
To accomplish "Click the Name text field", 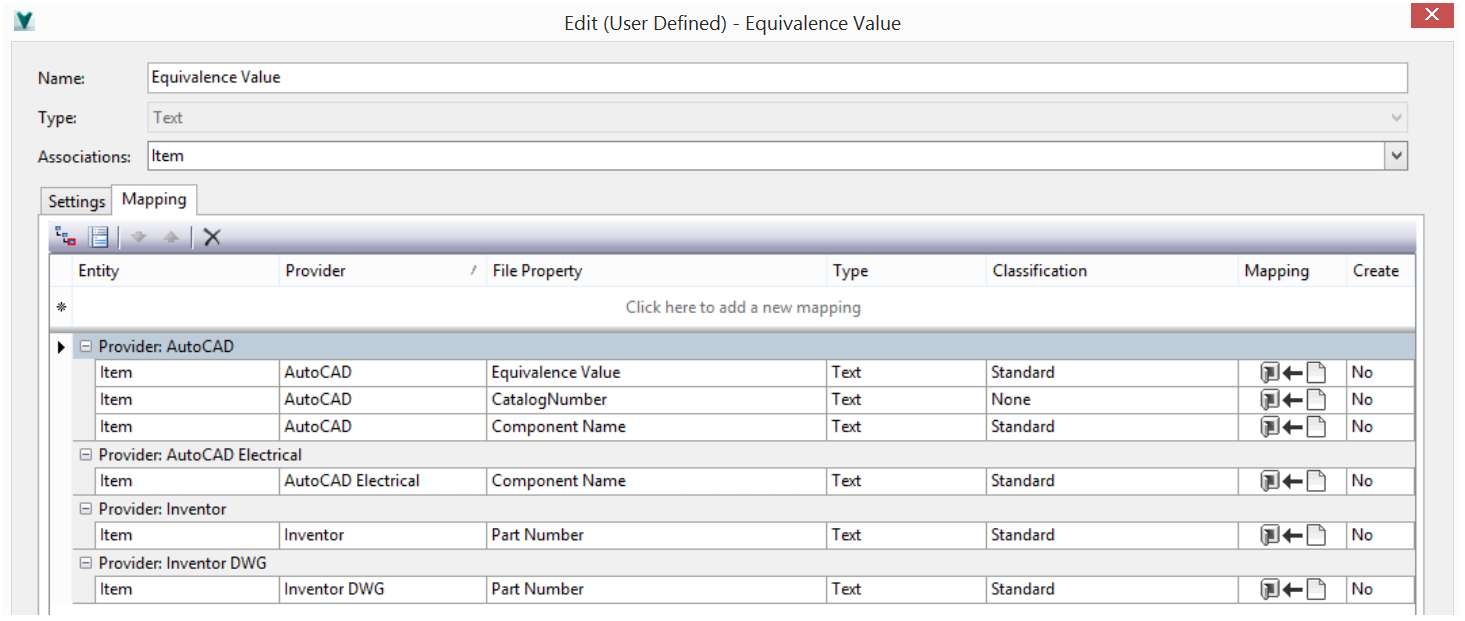I will (777, 78).
